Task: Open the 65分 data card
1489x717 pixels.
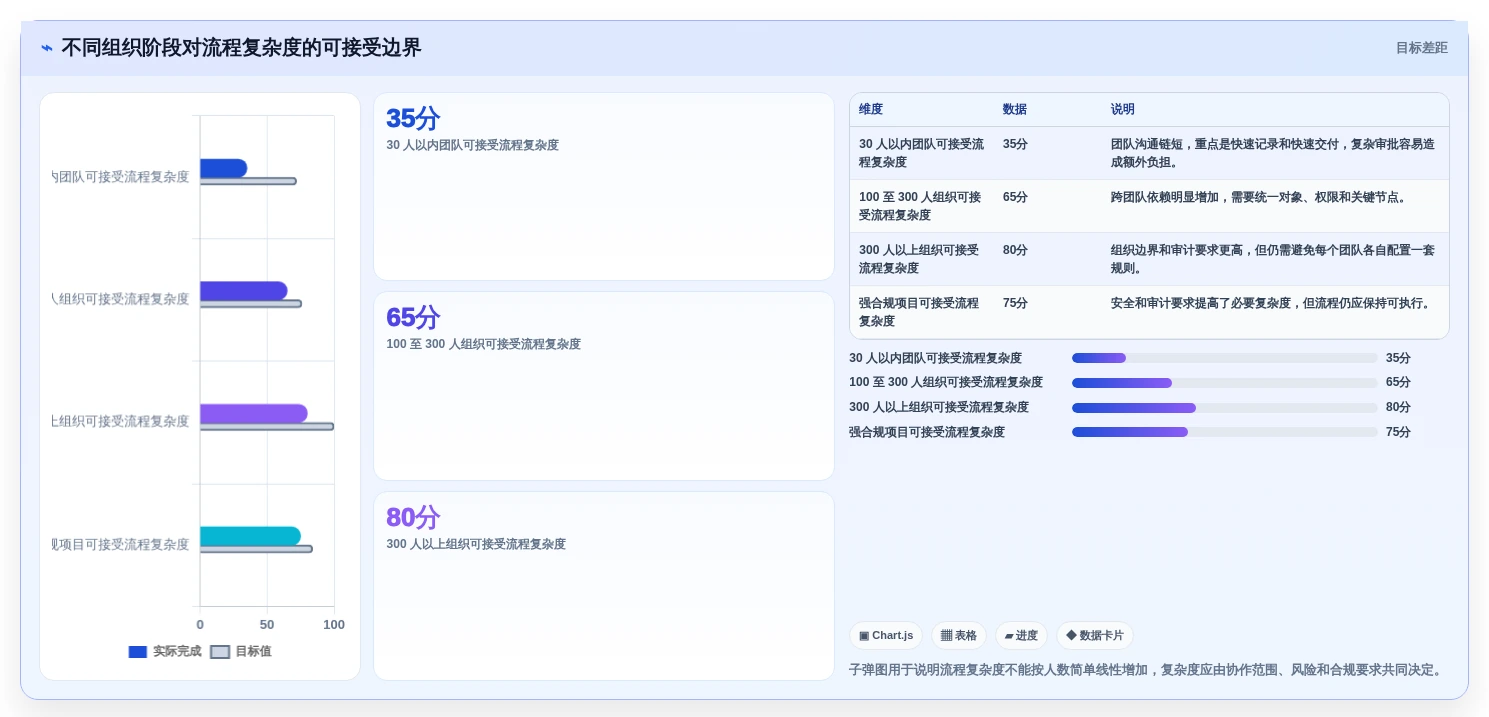Action: (x=604, y=386)
